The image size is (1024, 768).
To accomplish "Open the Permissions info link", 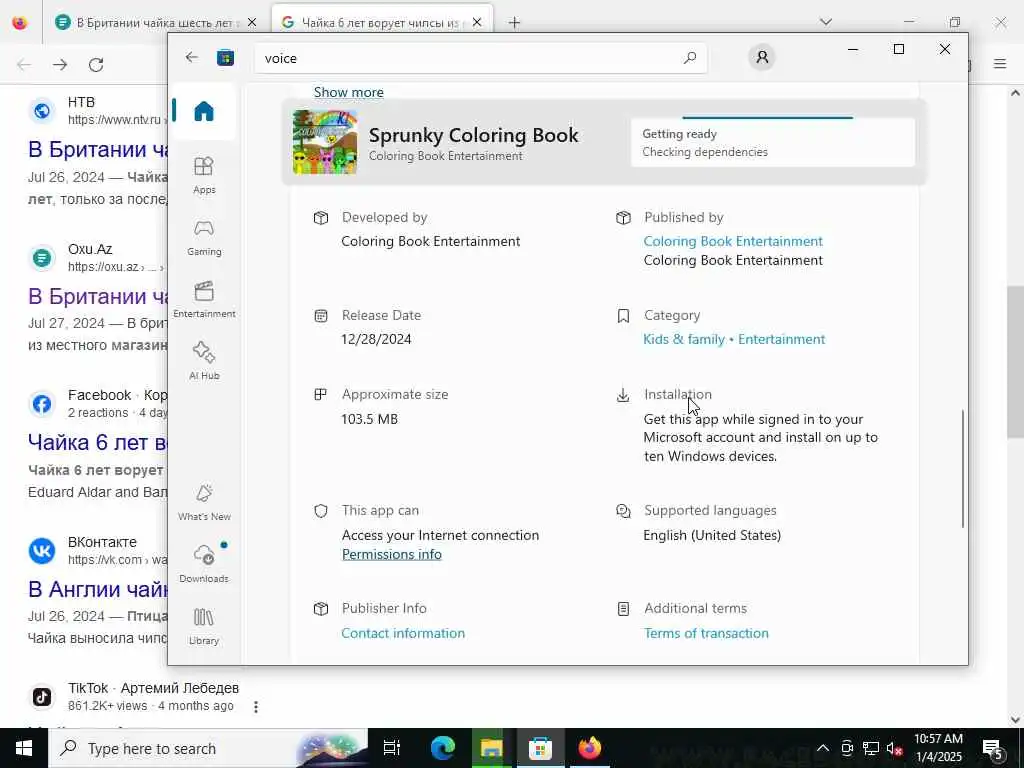I will (392, 554).
